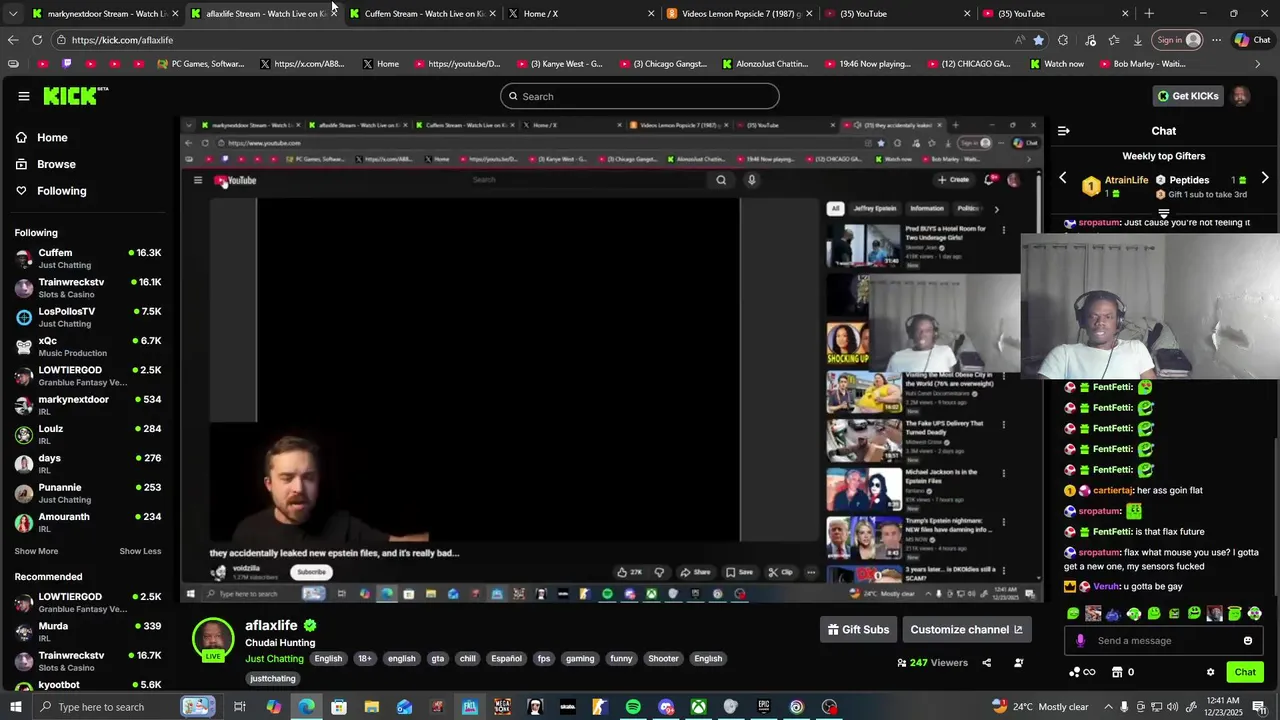The image size is (1280, 720).
Task: Go to Home in the sidebar
Action: tap(52, 138)
